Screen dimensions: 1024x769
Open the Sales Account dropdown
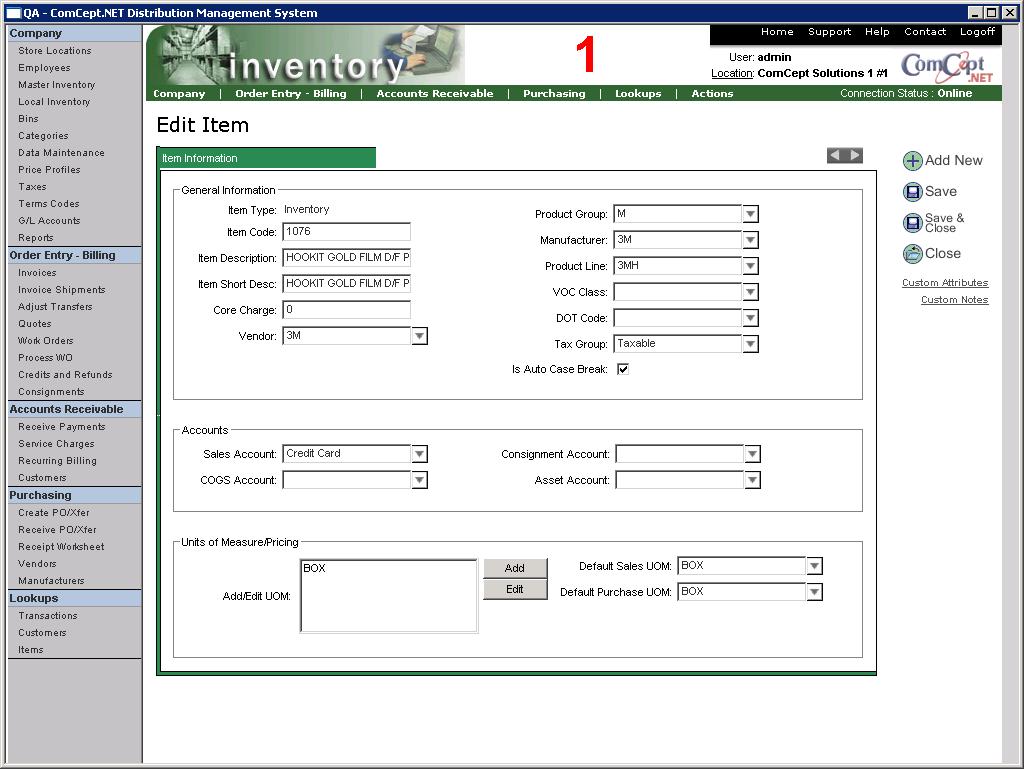(419, 454)
